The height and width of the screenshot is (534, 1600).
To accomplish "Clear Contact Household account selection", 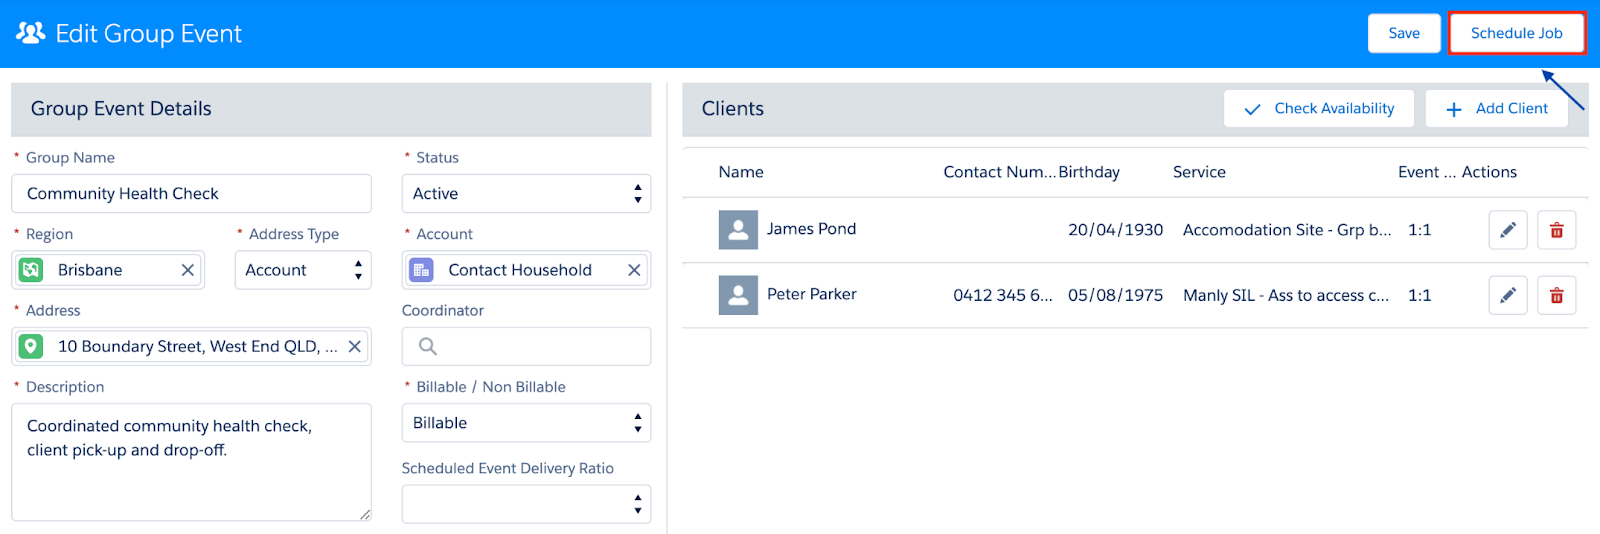I will [634, 270].
